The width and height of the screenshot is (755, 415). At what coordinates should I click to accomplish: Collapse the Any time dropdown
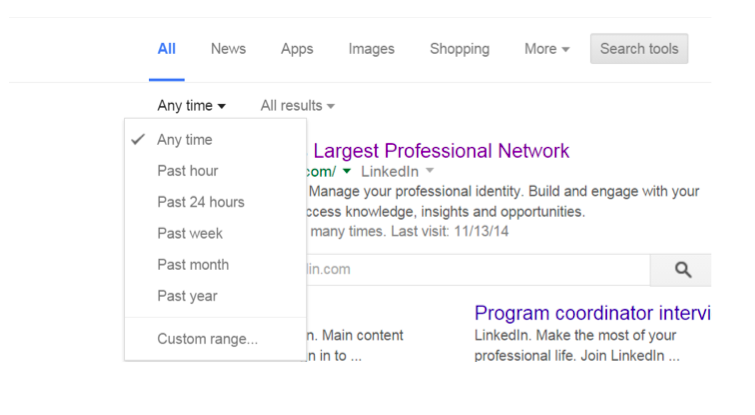tap(191, 105)
